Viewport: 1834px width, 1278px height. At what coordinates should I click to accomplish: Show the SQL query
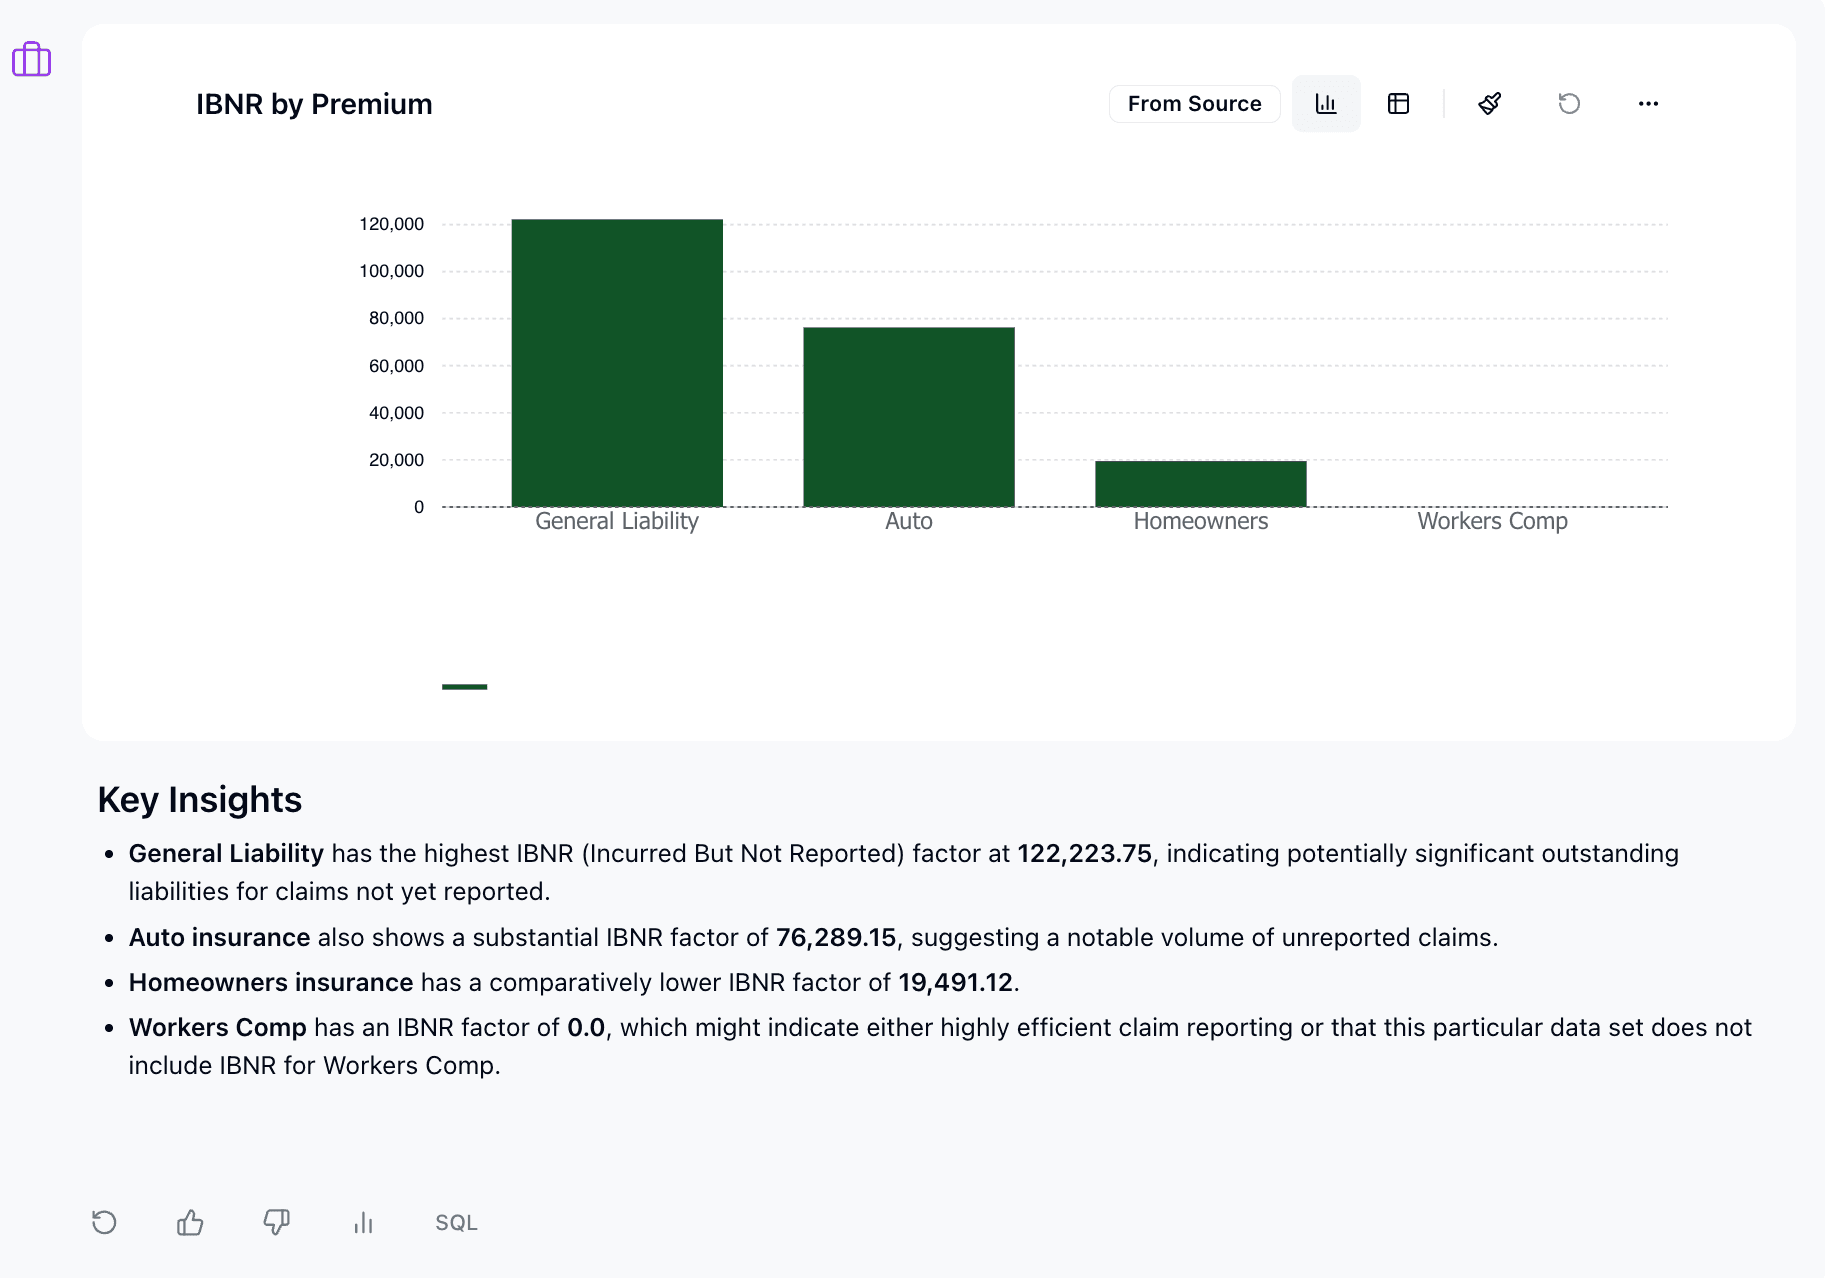456,1222
